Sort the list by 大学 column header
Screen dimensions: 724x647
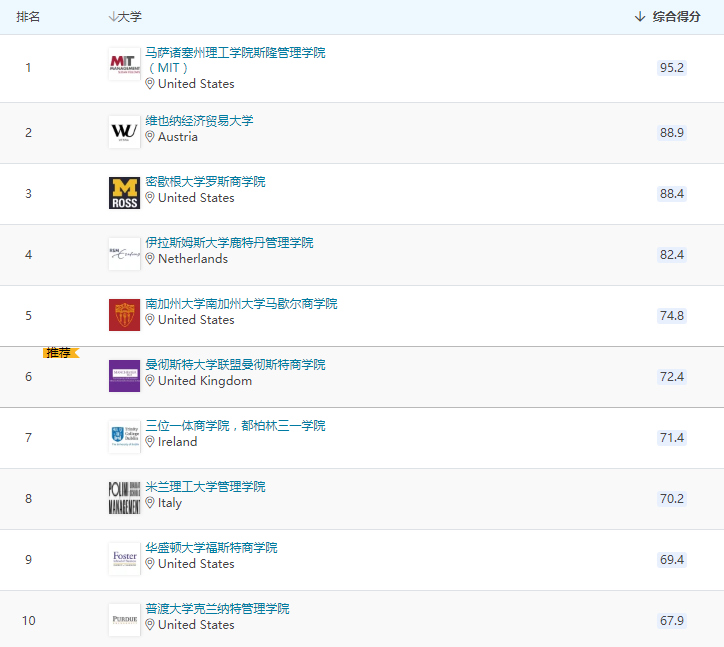125,17
